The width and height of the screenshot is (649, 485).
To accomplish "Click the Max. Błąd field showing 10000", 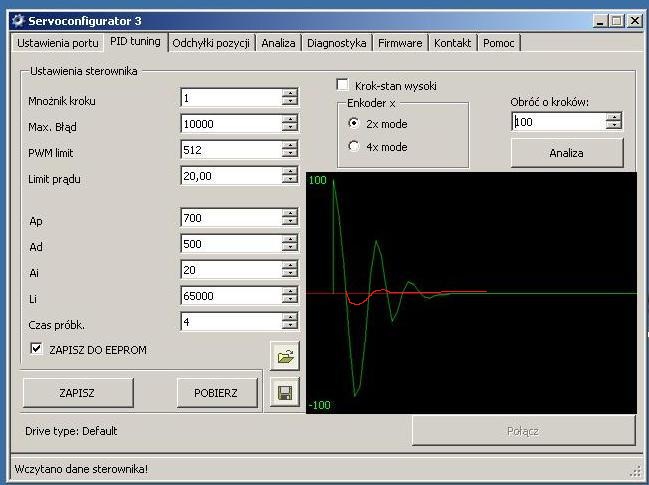I will click(x=231, y=124).
